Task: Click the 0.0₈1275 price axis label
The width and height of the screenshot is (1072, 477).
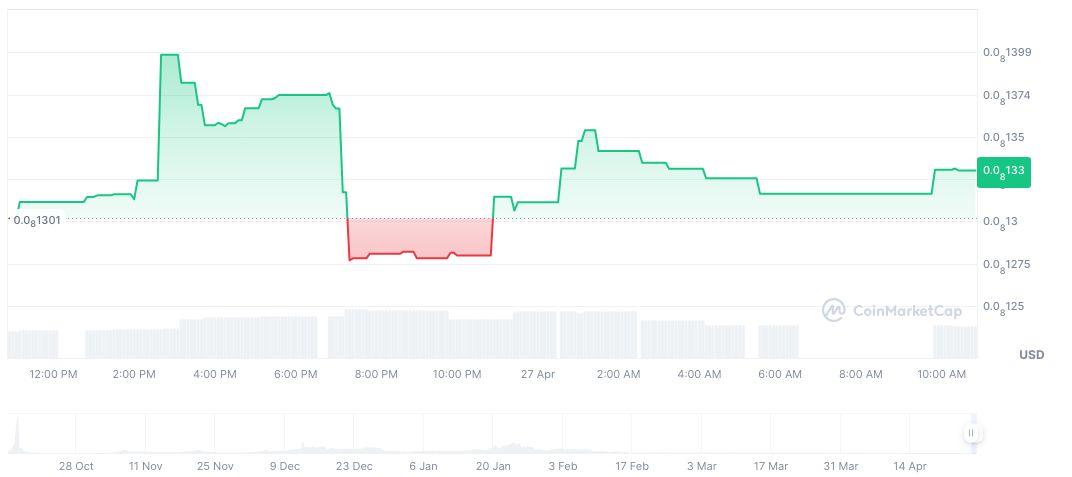Action: [x=1007, y=265]
